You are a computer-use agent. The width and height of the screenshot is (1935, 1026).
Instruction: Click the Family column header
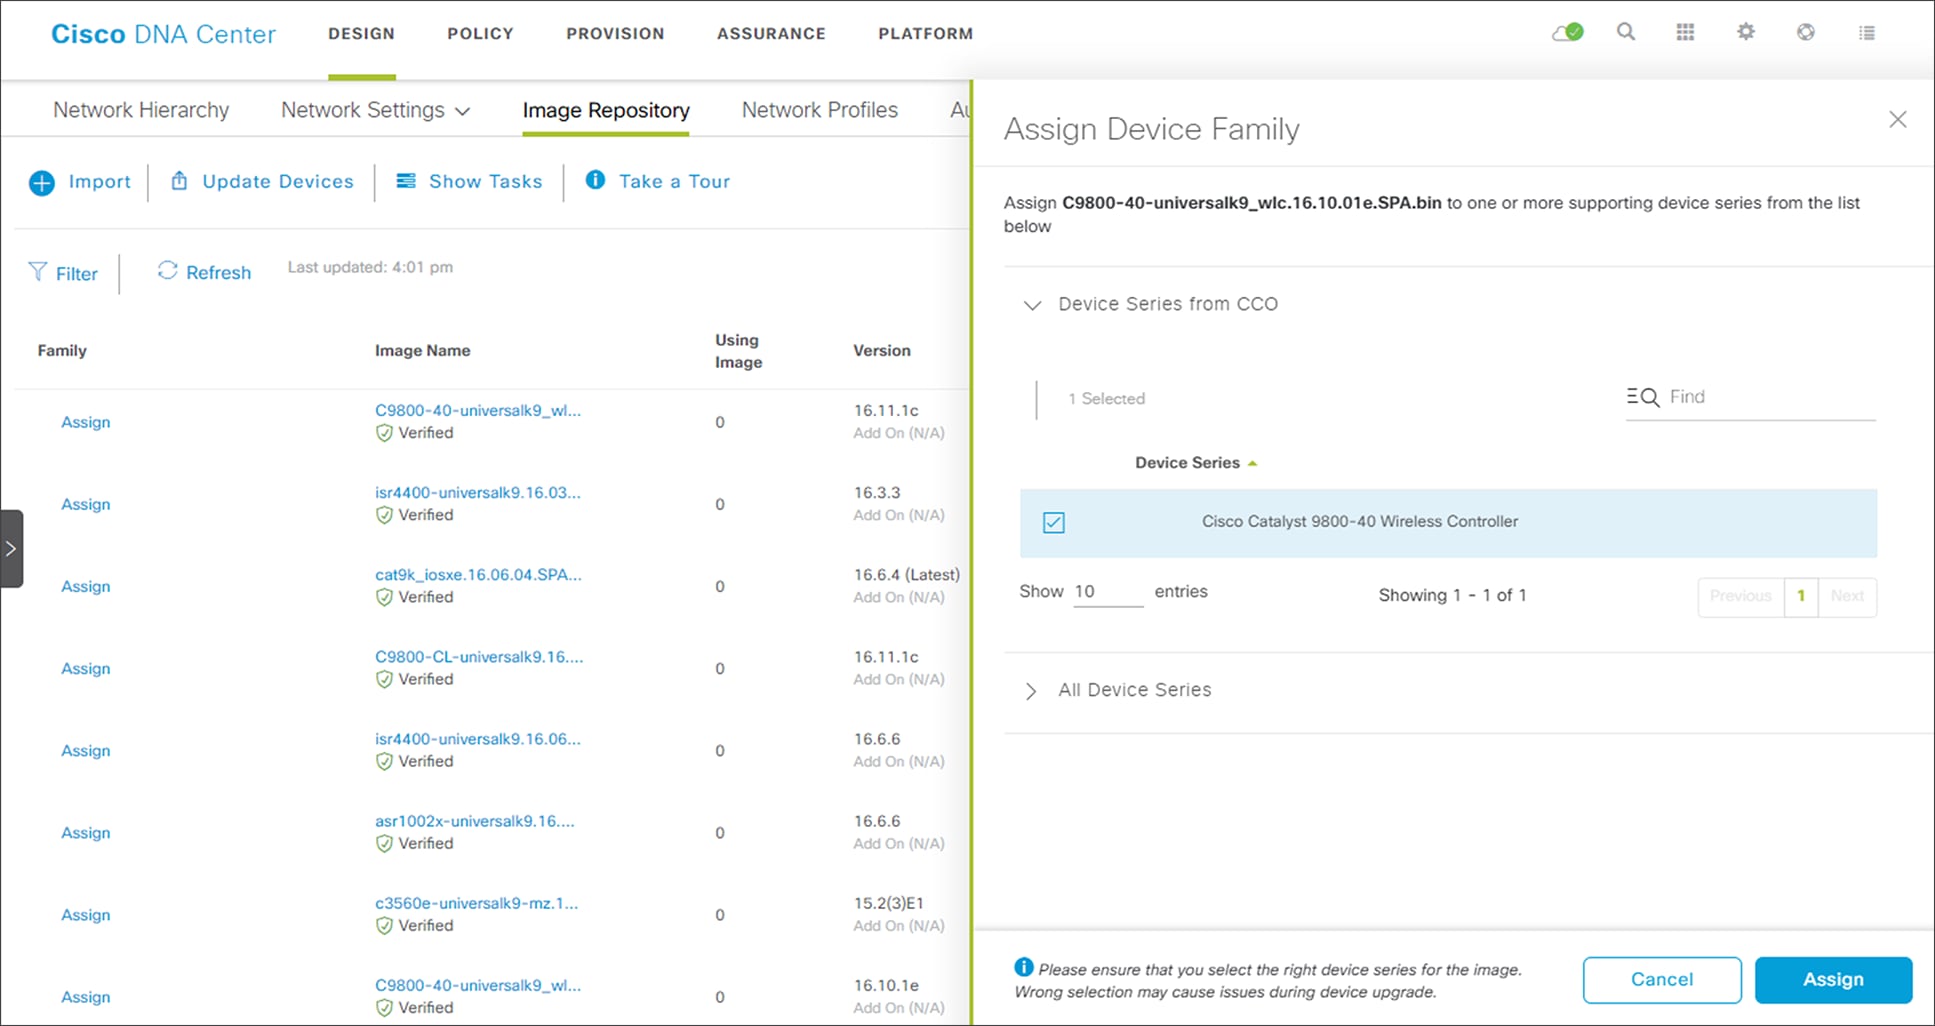click(62, 350)
